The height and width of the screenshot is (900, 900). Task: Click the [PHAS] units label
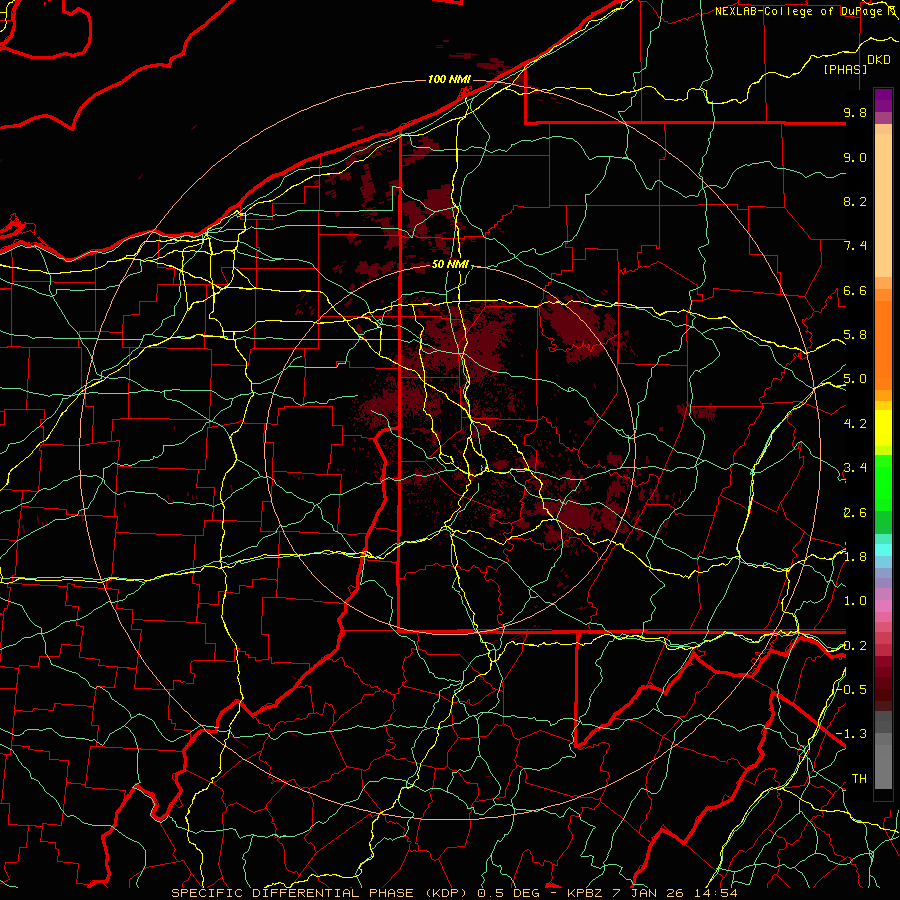[x=845, y=70]
